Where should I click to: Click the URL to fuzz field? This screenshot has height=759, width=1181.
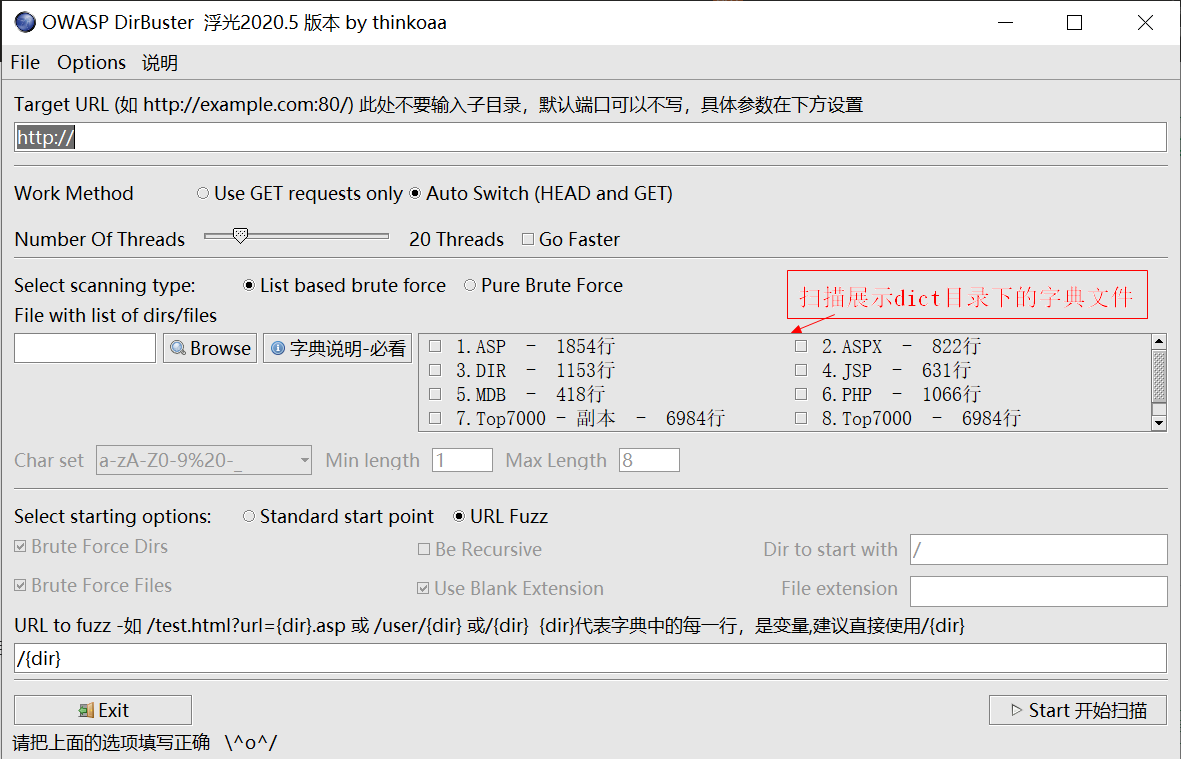click(590, 658)
